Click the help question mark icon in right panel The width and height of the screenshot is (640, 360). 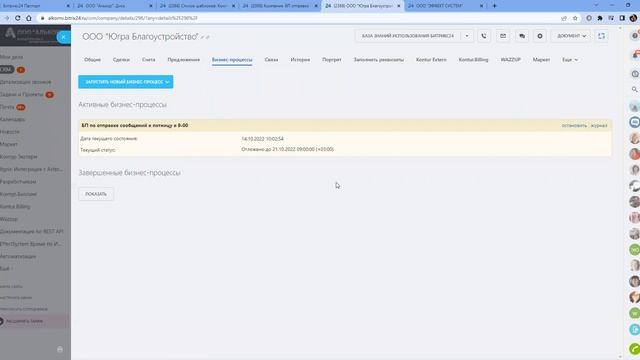pos(635,36)
